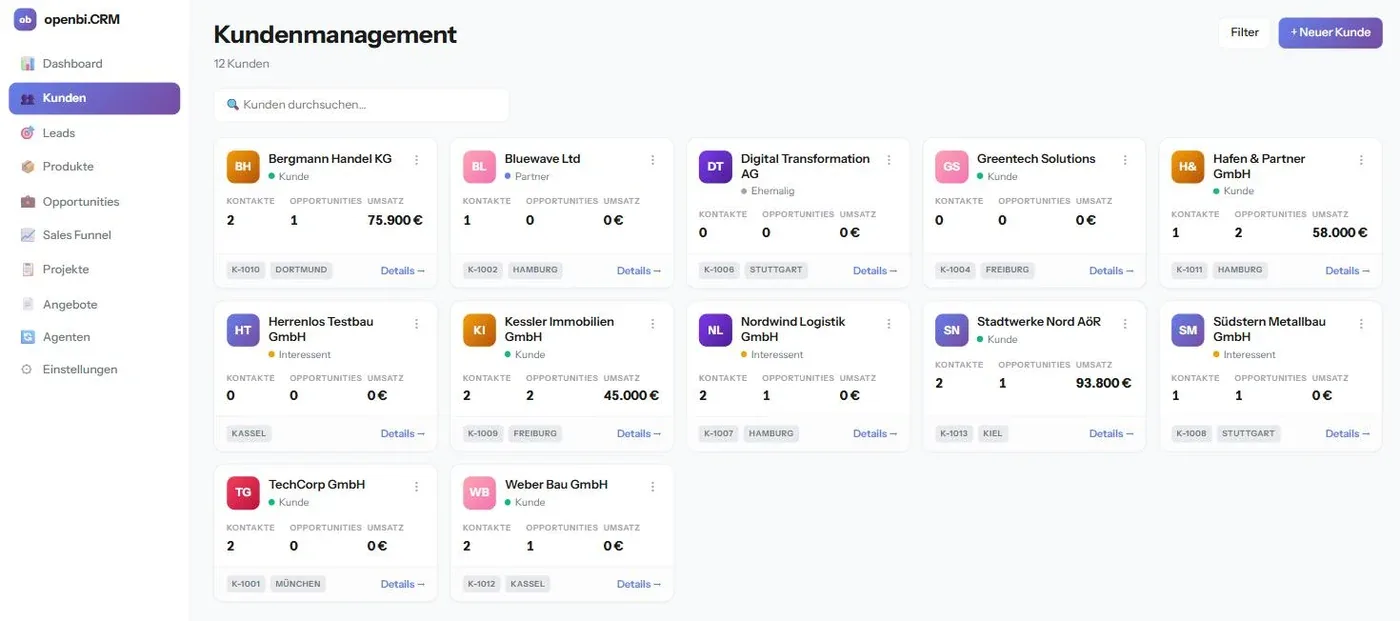This screenshot has height=621, width=1400.
Task: View Details of Weber Bau GmbH
Action: click(639, 584)
